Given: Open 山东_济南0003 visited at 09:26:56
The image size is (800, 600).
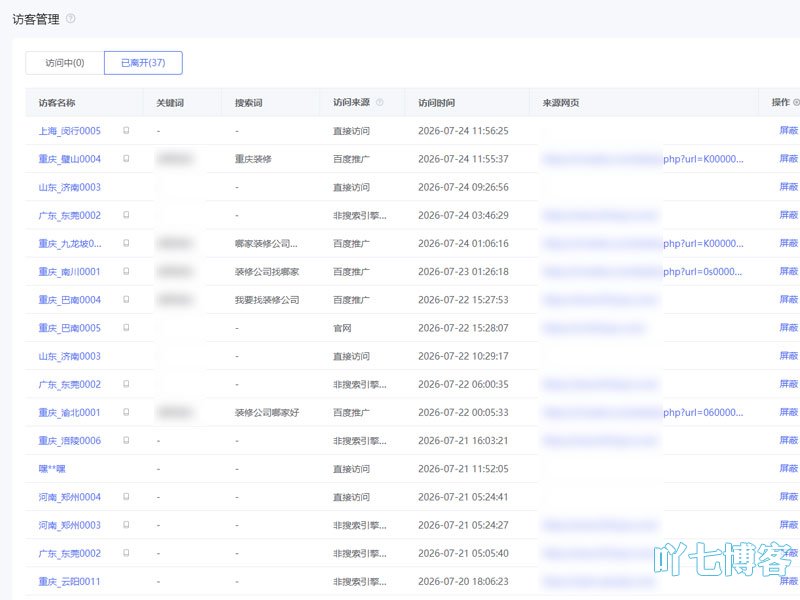Looking at the screenshot, I should [70, 187].
